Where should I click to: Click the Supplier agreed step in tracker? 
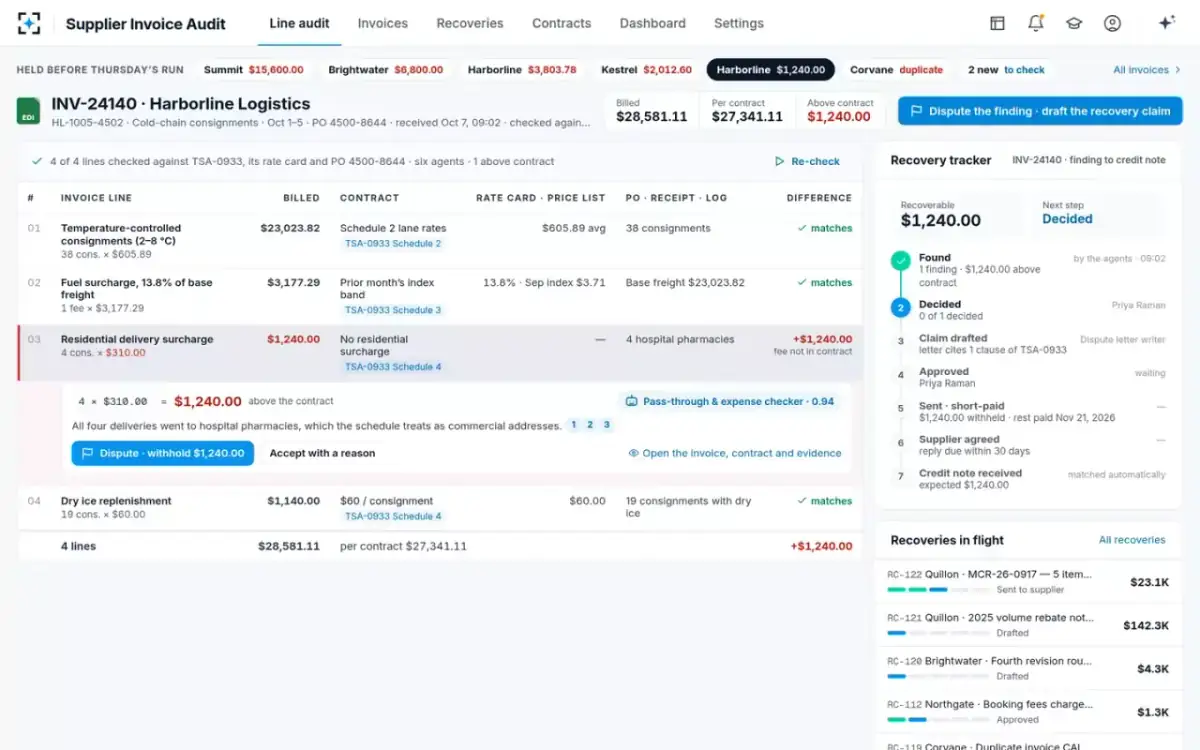click(1028, 445)
